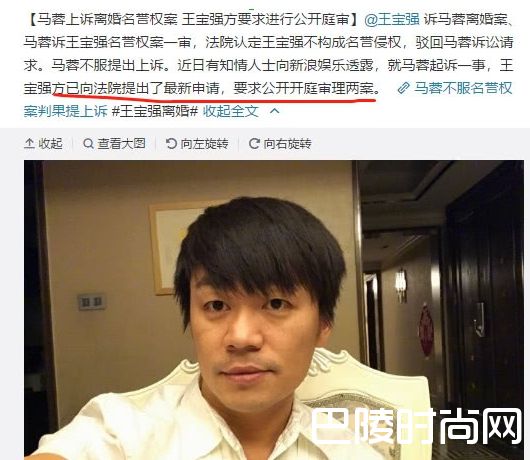Click the 巴陵时尚网 watermark on photo
The height and width of the screenshot is (460, 530).
(x=416, y=426)
